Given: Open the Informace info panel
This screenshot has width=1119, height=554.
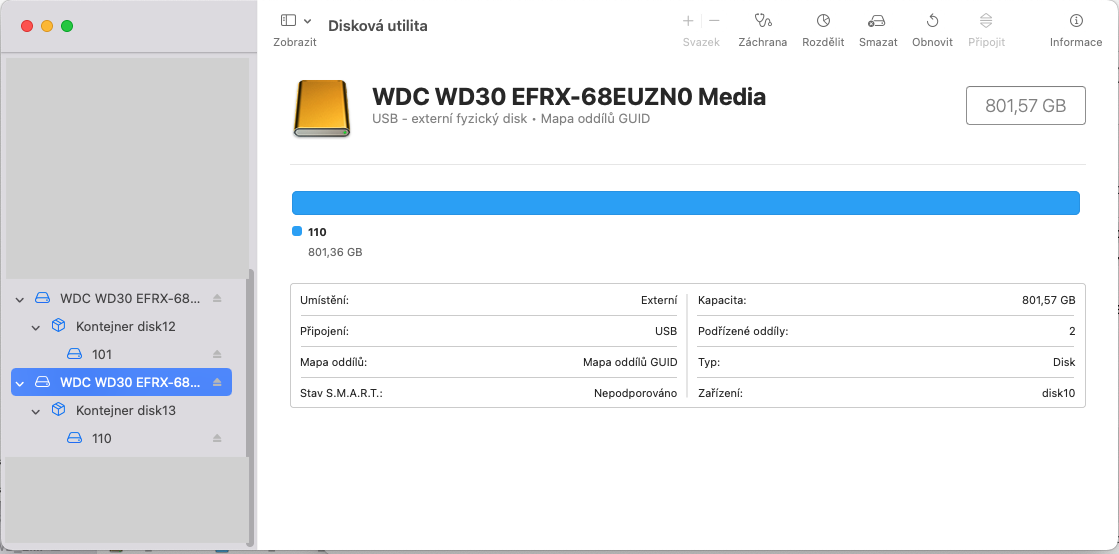Looking at the screenshot, I should (x=1075, y=21).
